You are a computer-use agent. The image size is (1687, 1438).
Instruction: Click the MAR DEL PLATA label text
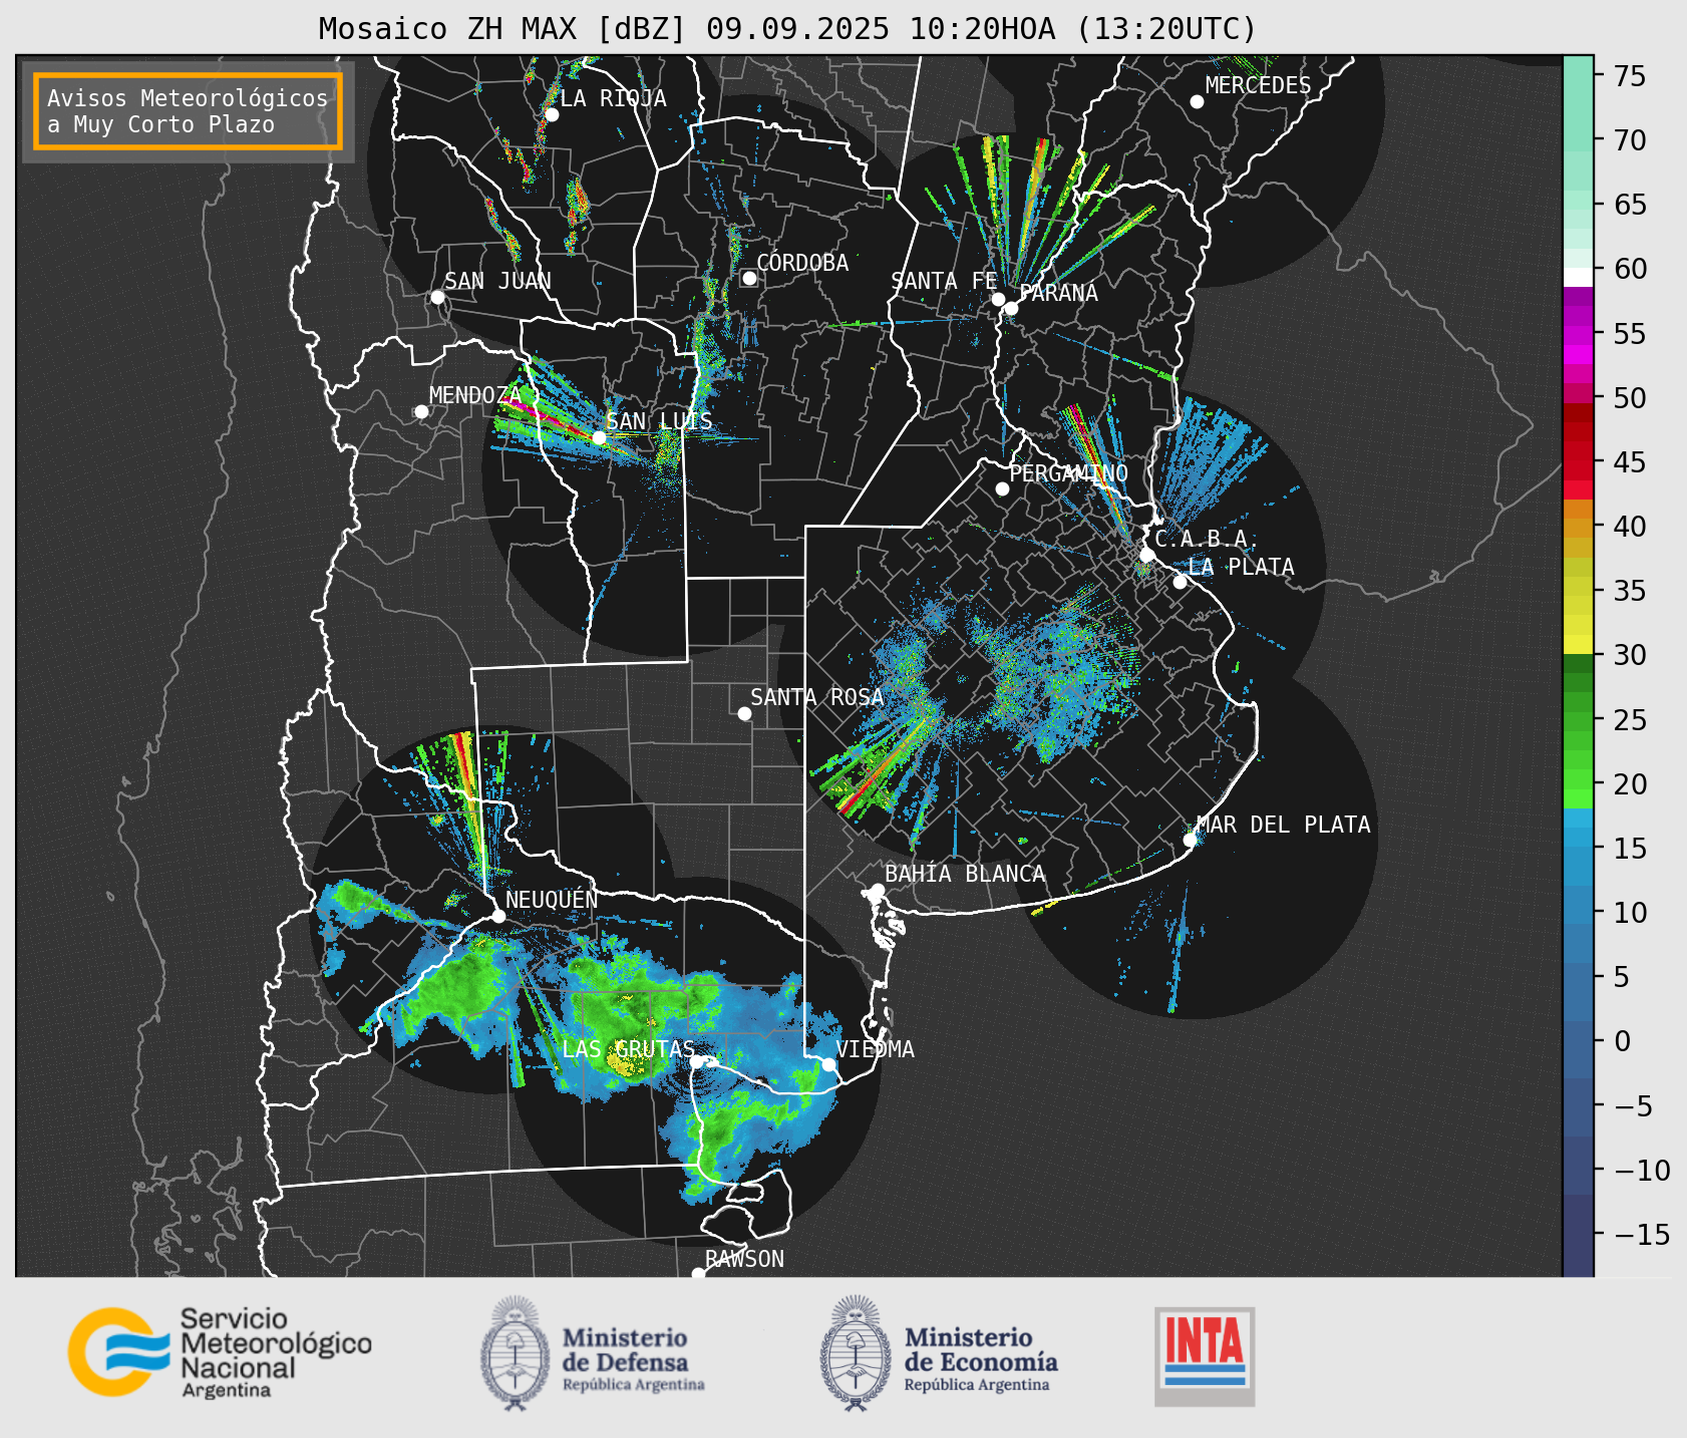(1283, 825)
